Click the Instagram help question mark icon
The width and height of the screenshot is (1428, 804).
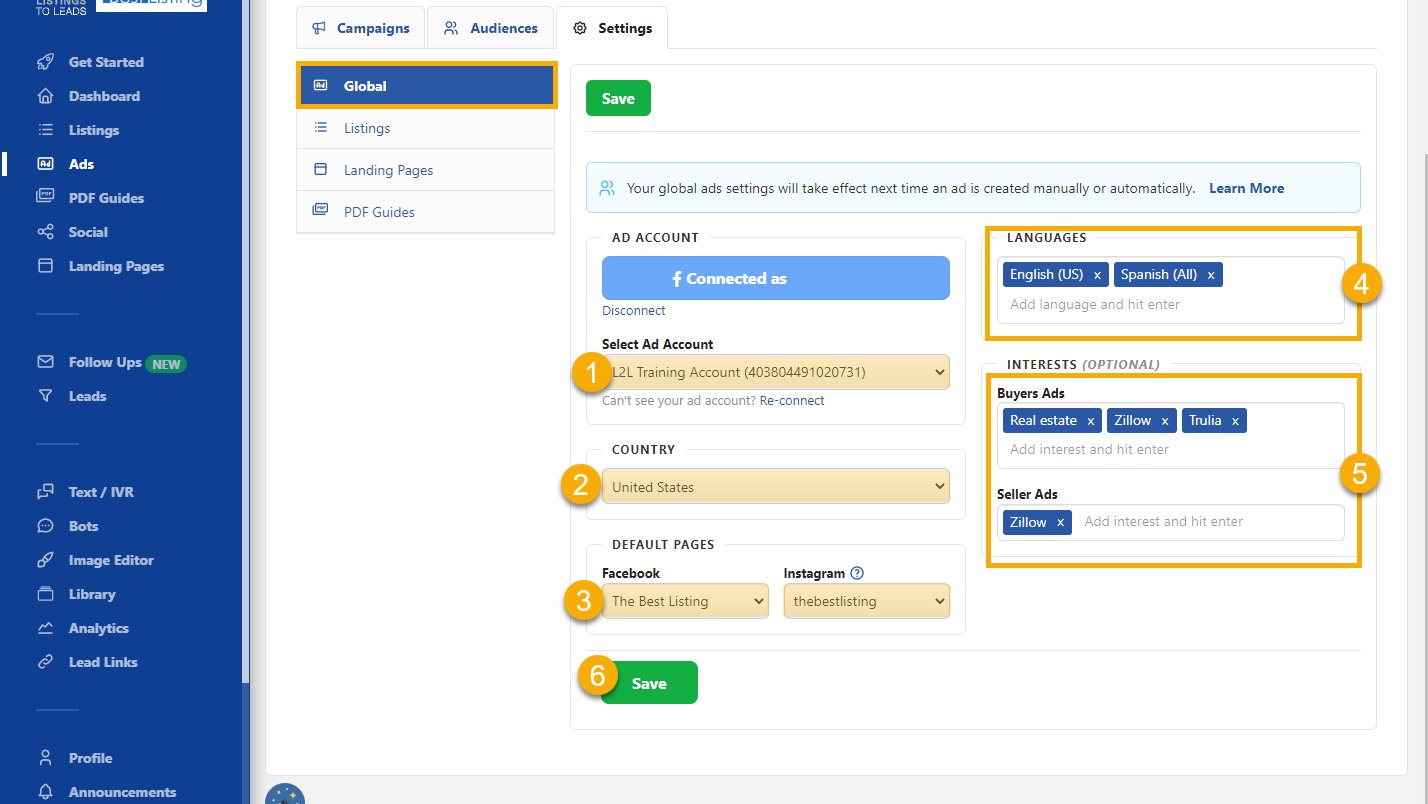pos(856,574)
